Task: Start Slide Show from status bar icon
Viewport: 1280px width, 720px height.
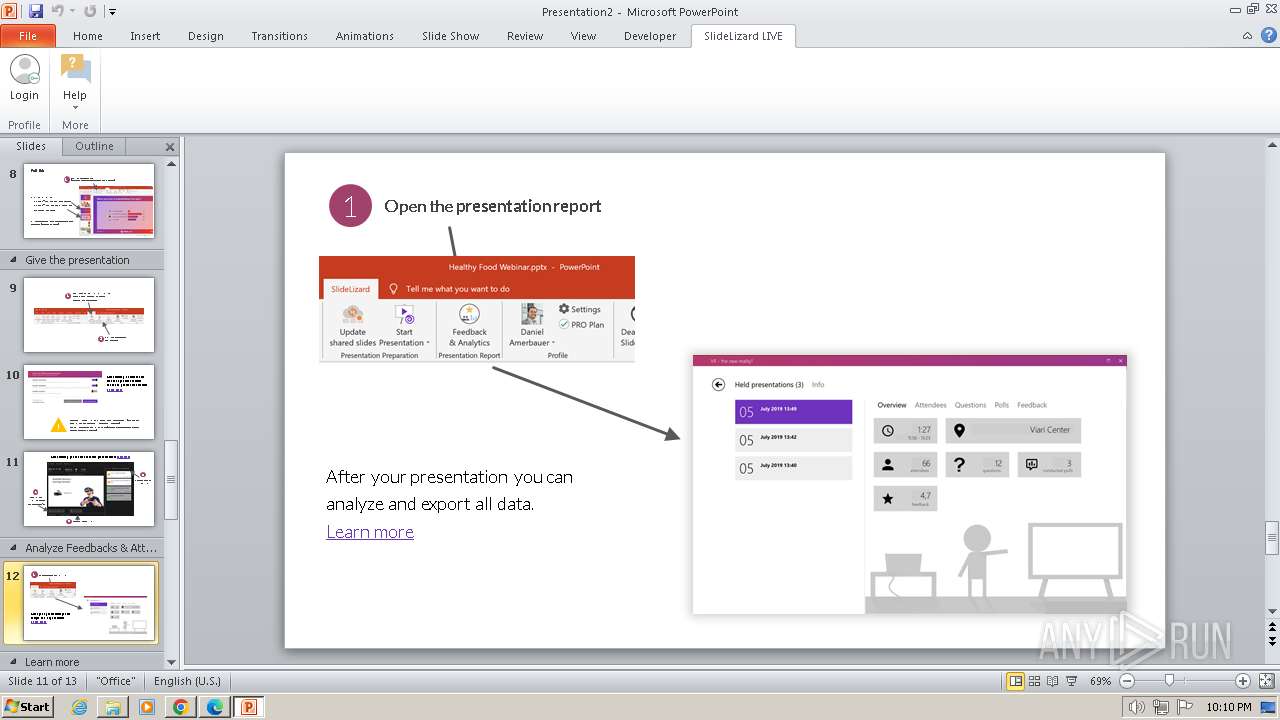Action: pos(1072,681)
